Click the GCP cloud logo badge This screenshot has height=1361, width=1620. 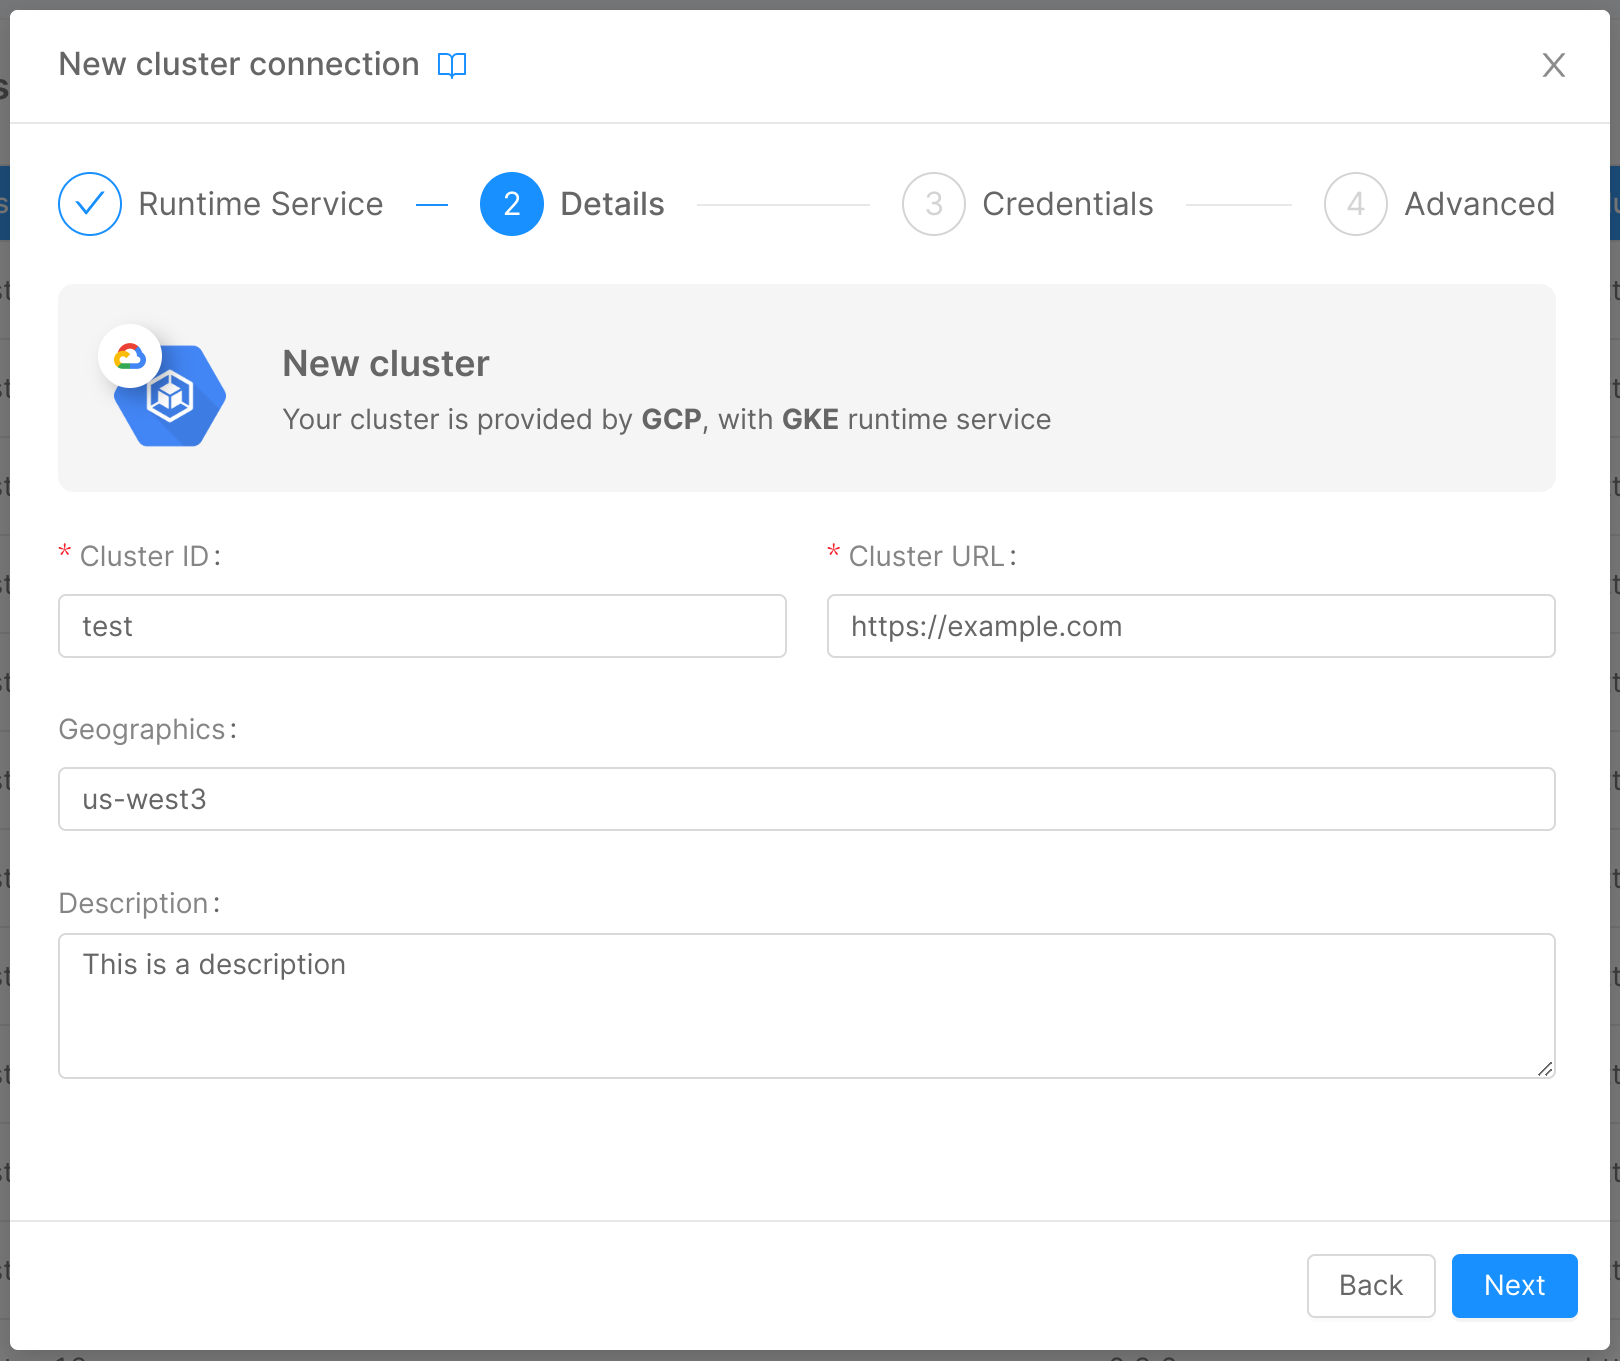(130, 355)
